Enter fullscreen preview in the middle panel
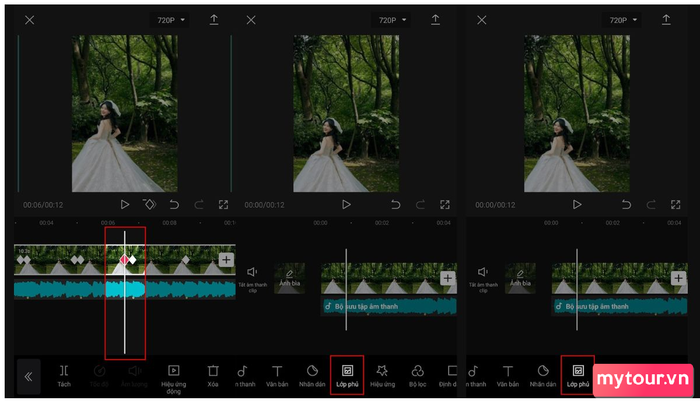 (445, 205)
